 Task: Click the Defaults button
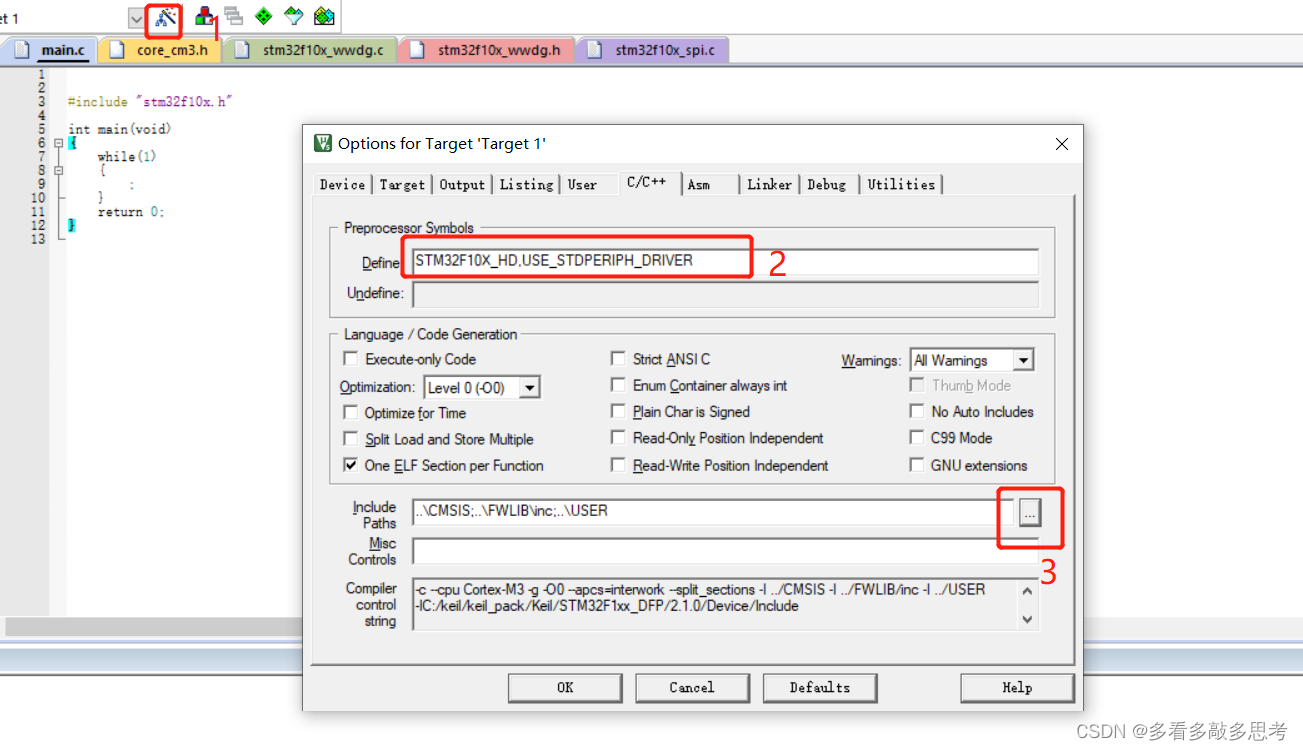(820, 687)
